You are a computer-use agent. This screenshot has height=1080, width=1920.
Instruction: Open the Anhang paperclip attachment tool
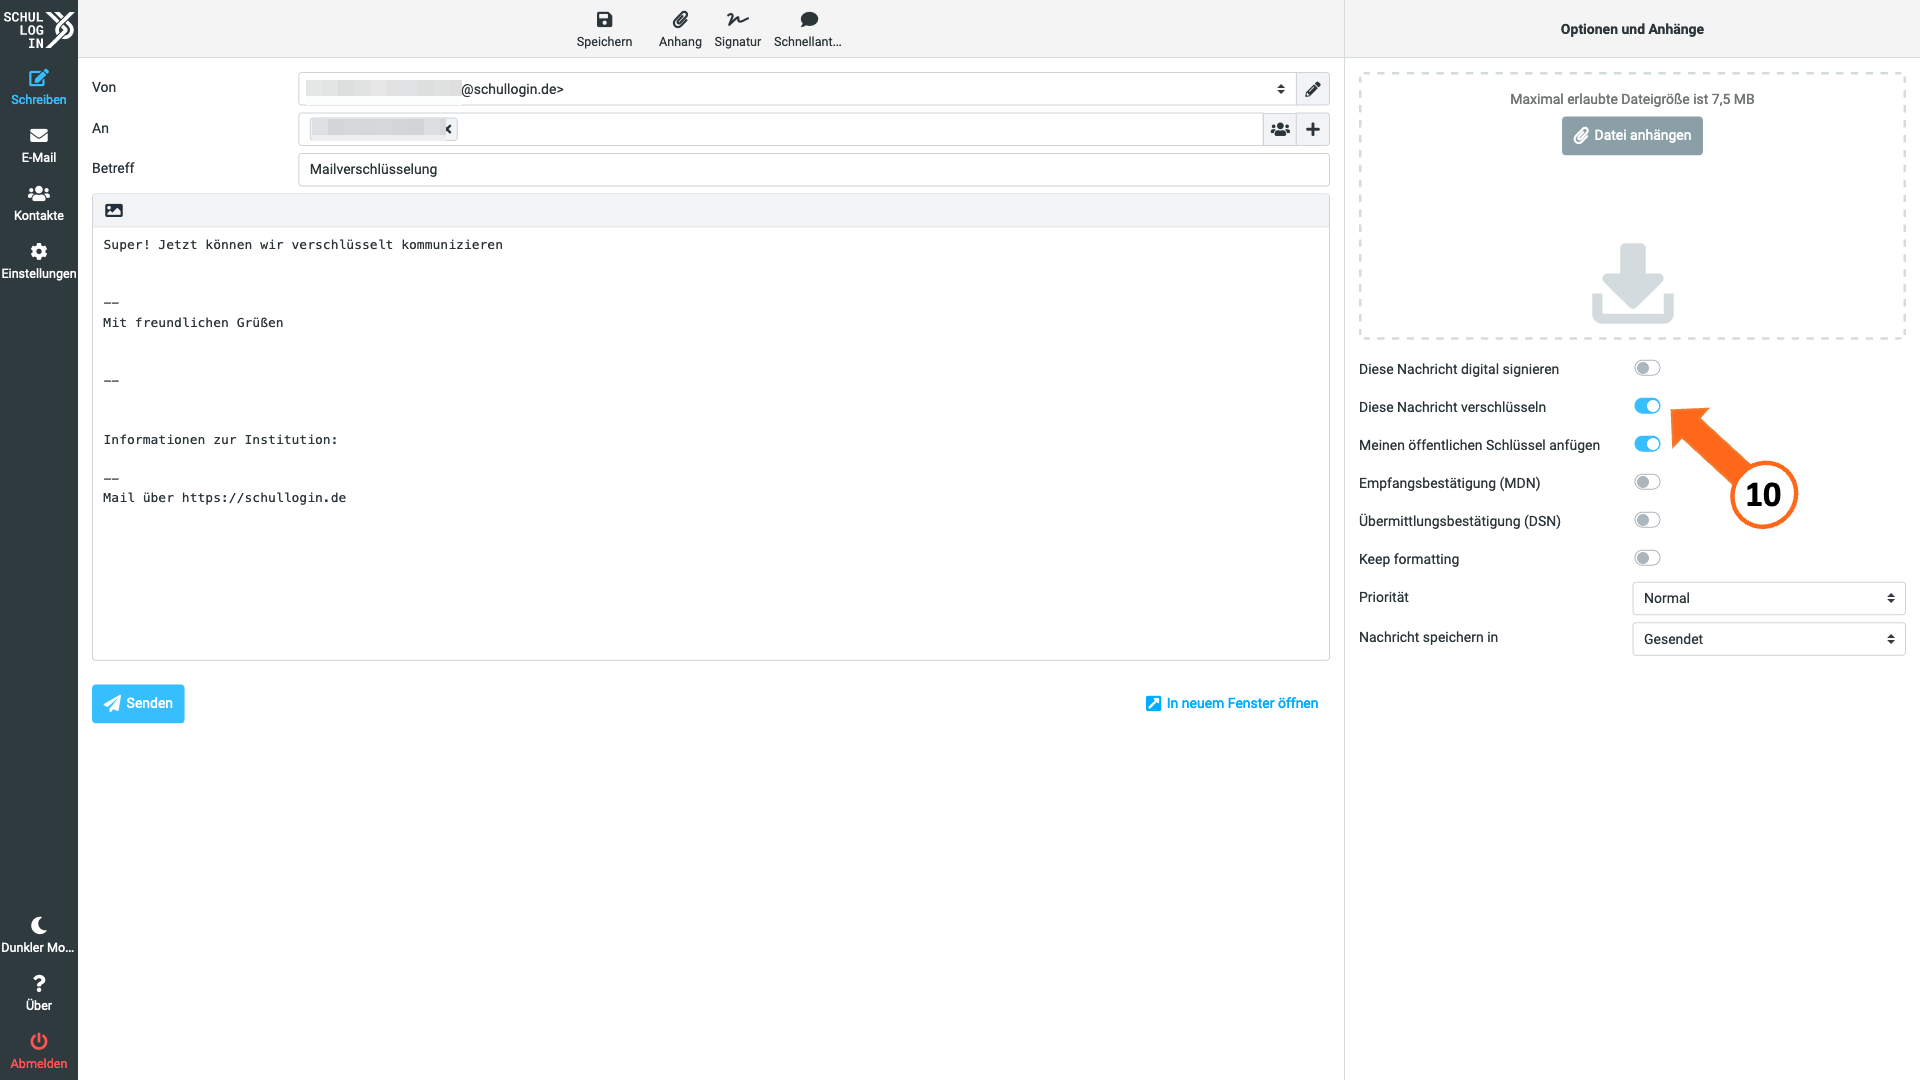680,20
